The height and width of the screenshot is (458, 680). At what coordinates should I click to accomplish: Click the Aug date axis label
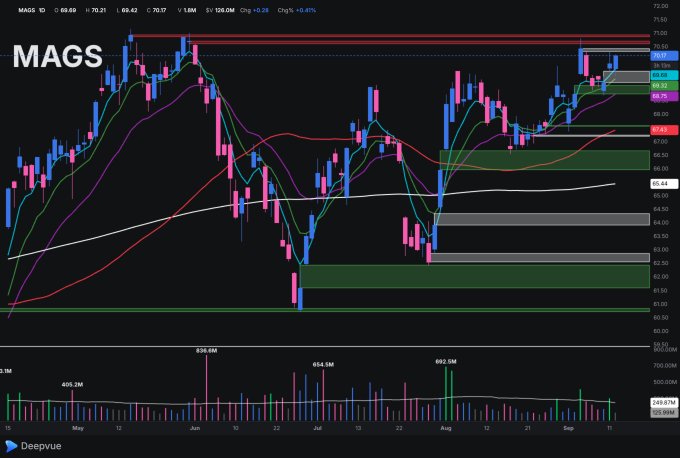446,428
